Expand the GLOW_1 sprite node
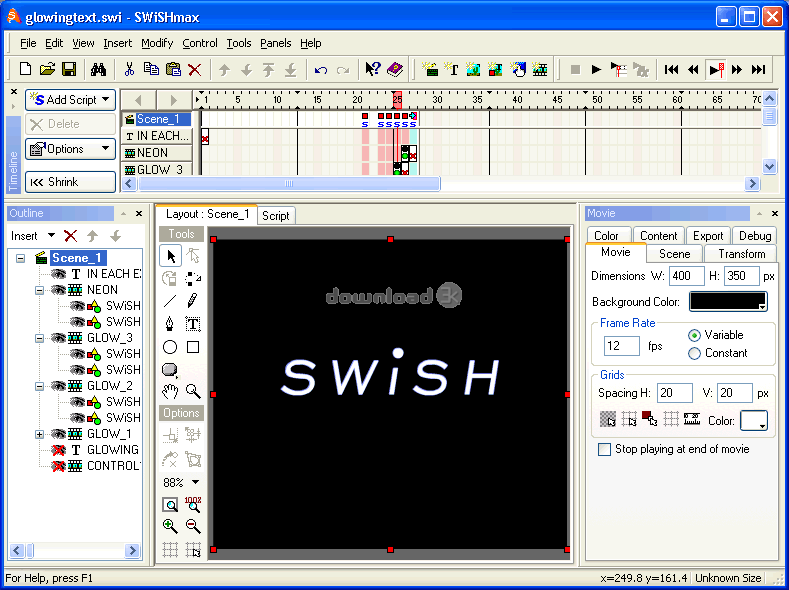 coord(40,434)
